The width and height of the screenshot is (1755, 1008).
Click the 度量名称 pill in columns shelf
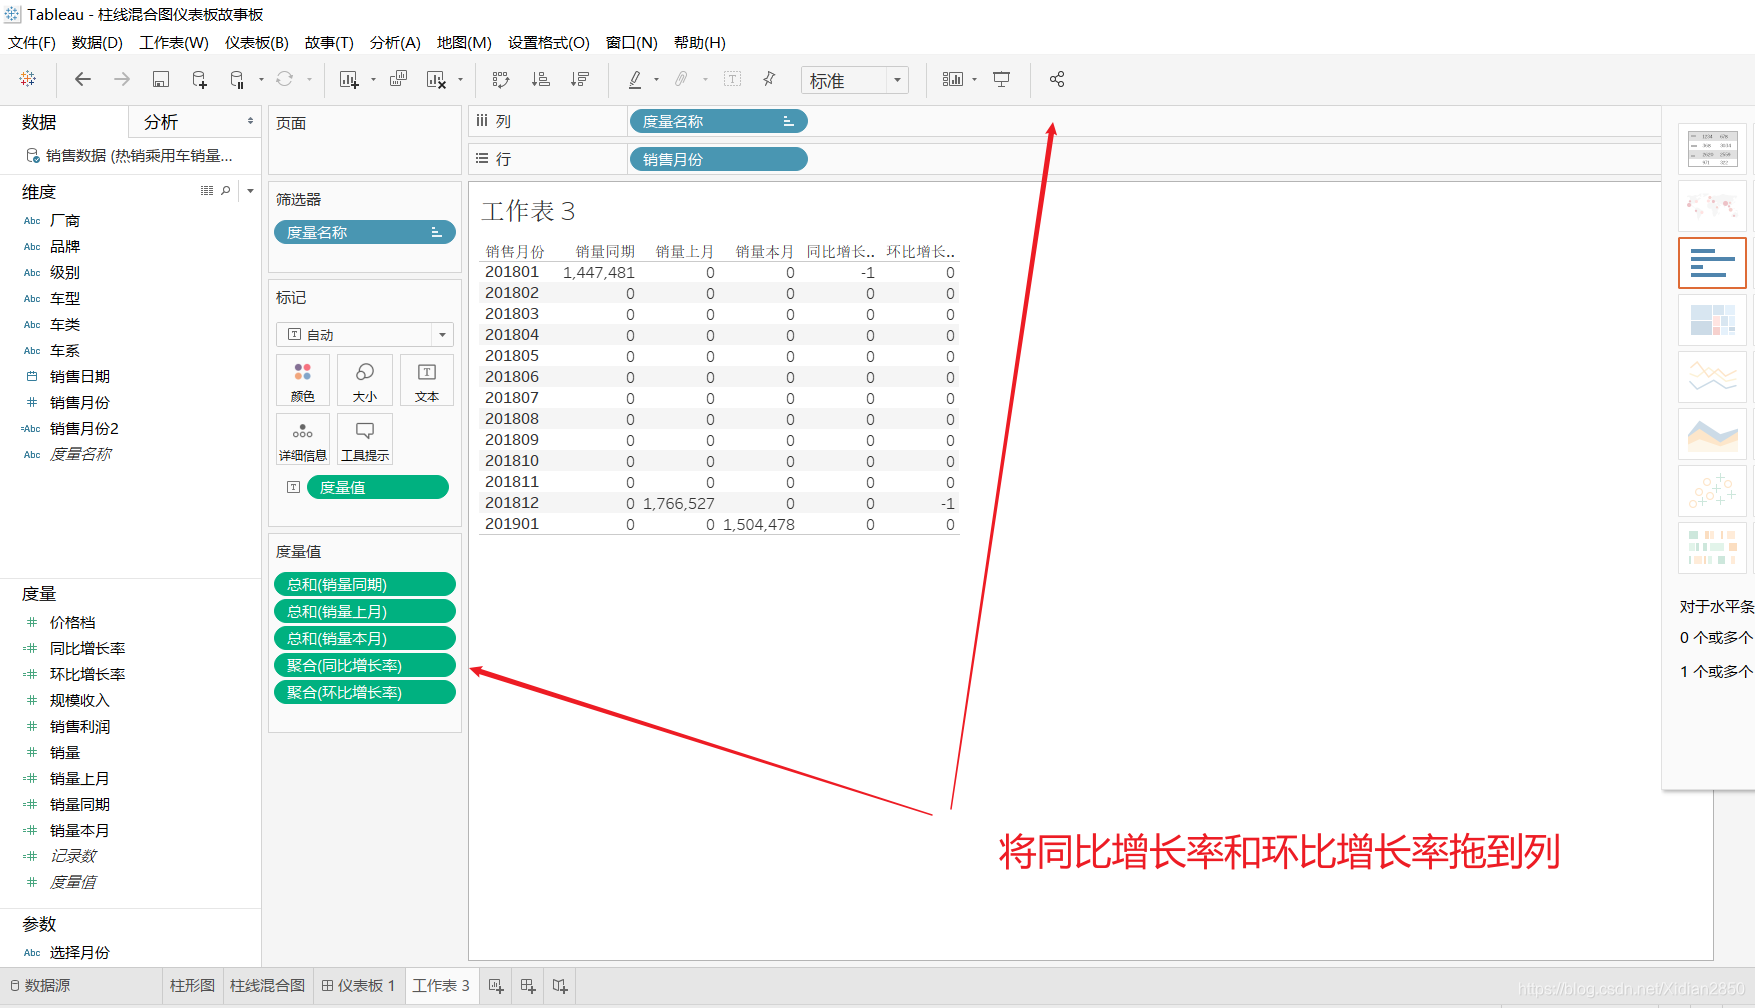pyautogui.click(x=718, y=121)
